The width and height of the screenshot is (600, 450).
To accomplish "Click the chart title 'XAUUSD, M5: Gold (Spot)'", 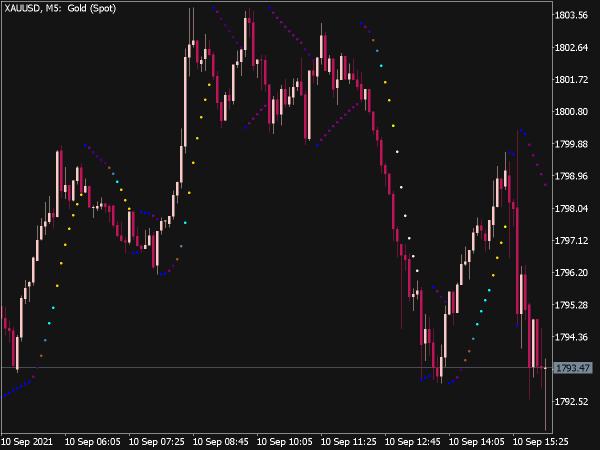I will [60, 8].
